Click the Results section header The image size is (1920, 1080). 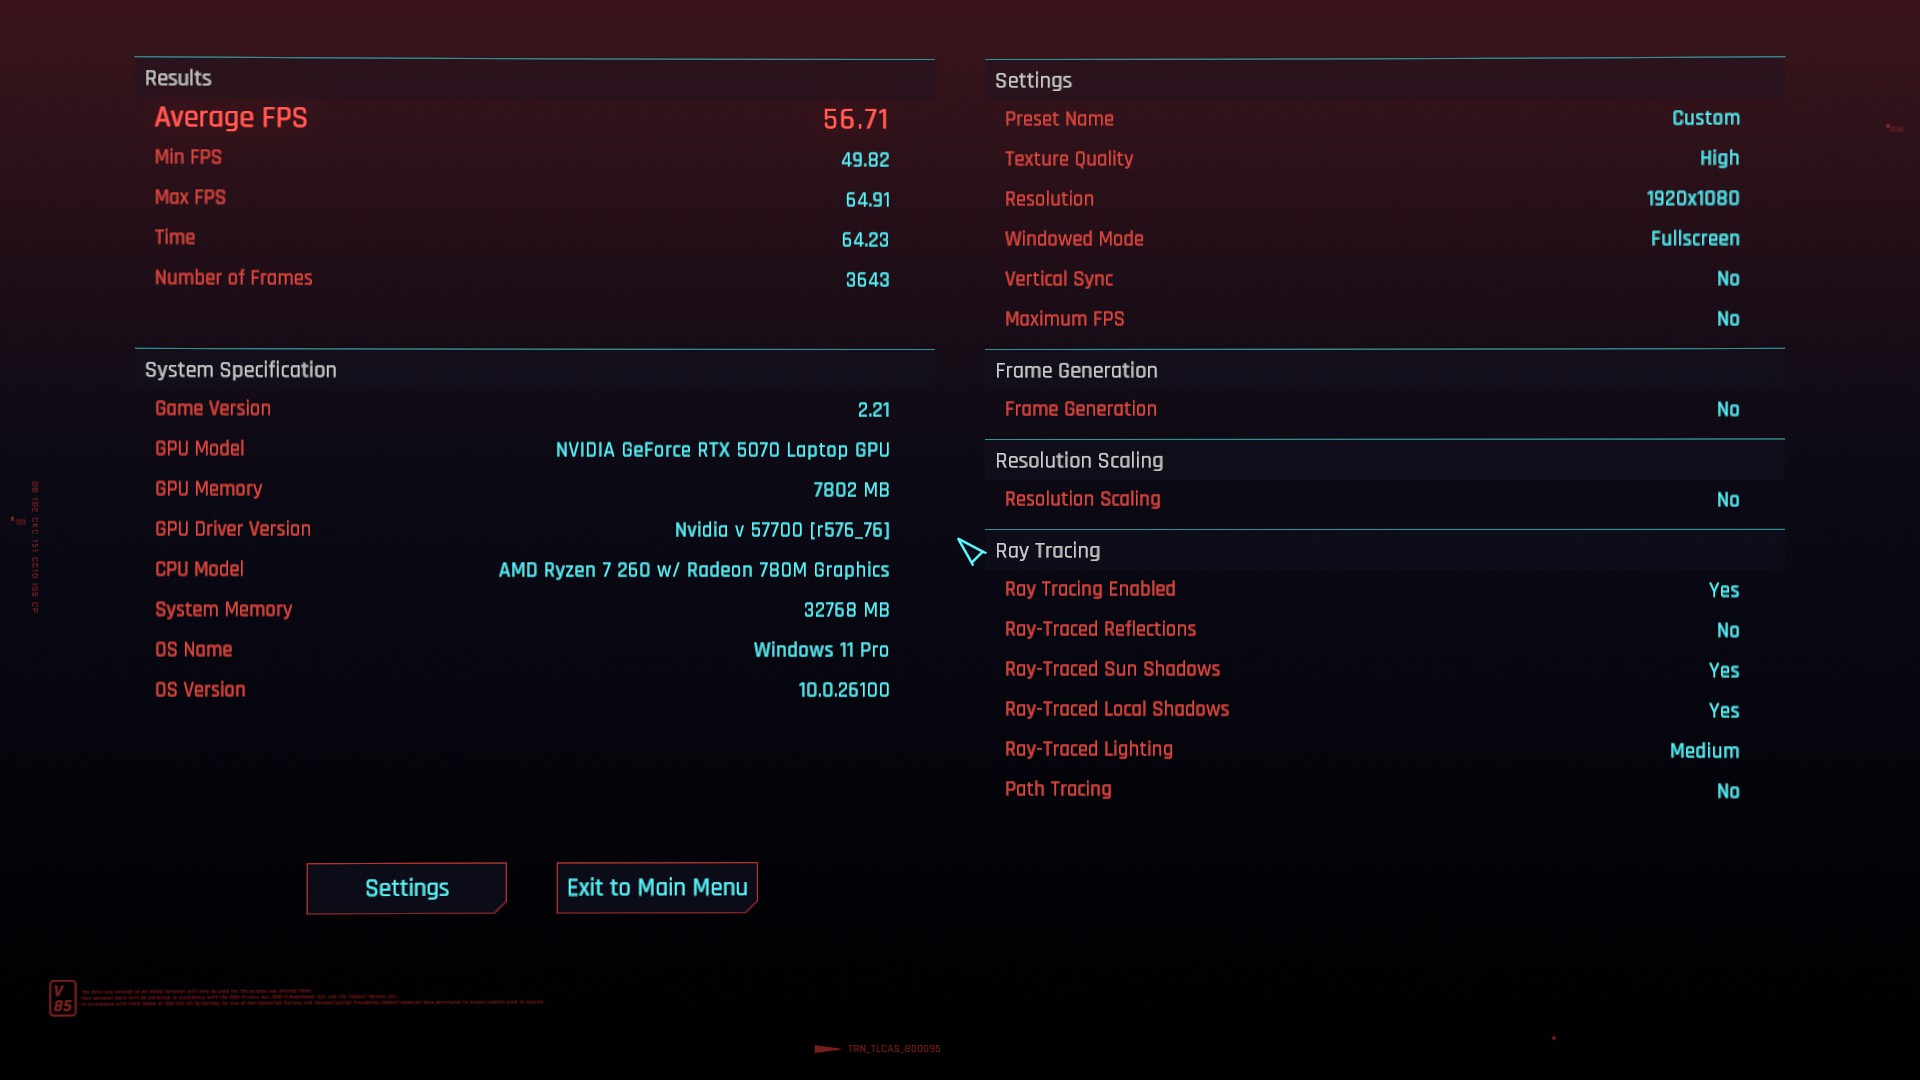(x=178, y=78)
